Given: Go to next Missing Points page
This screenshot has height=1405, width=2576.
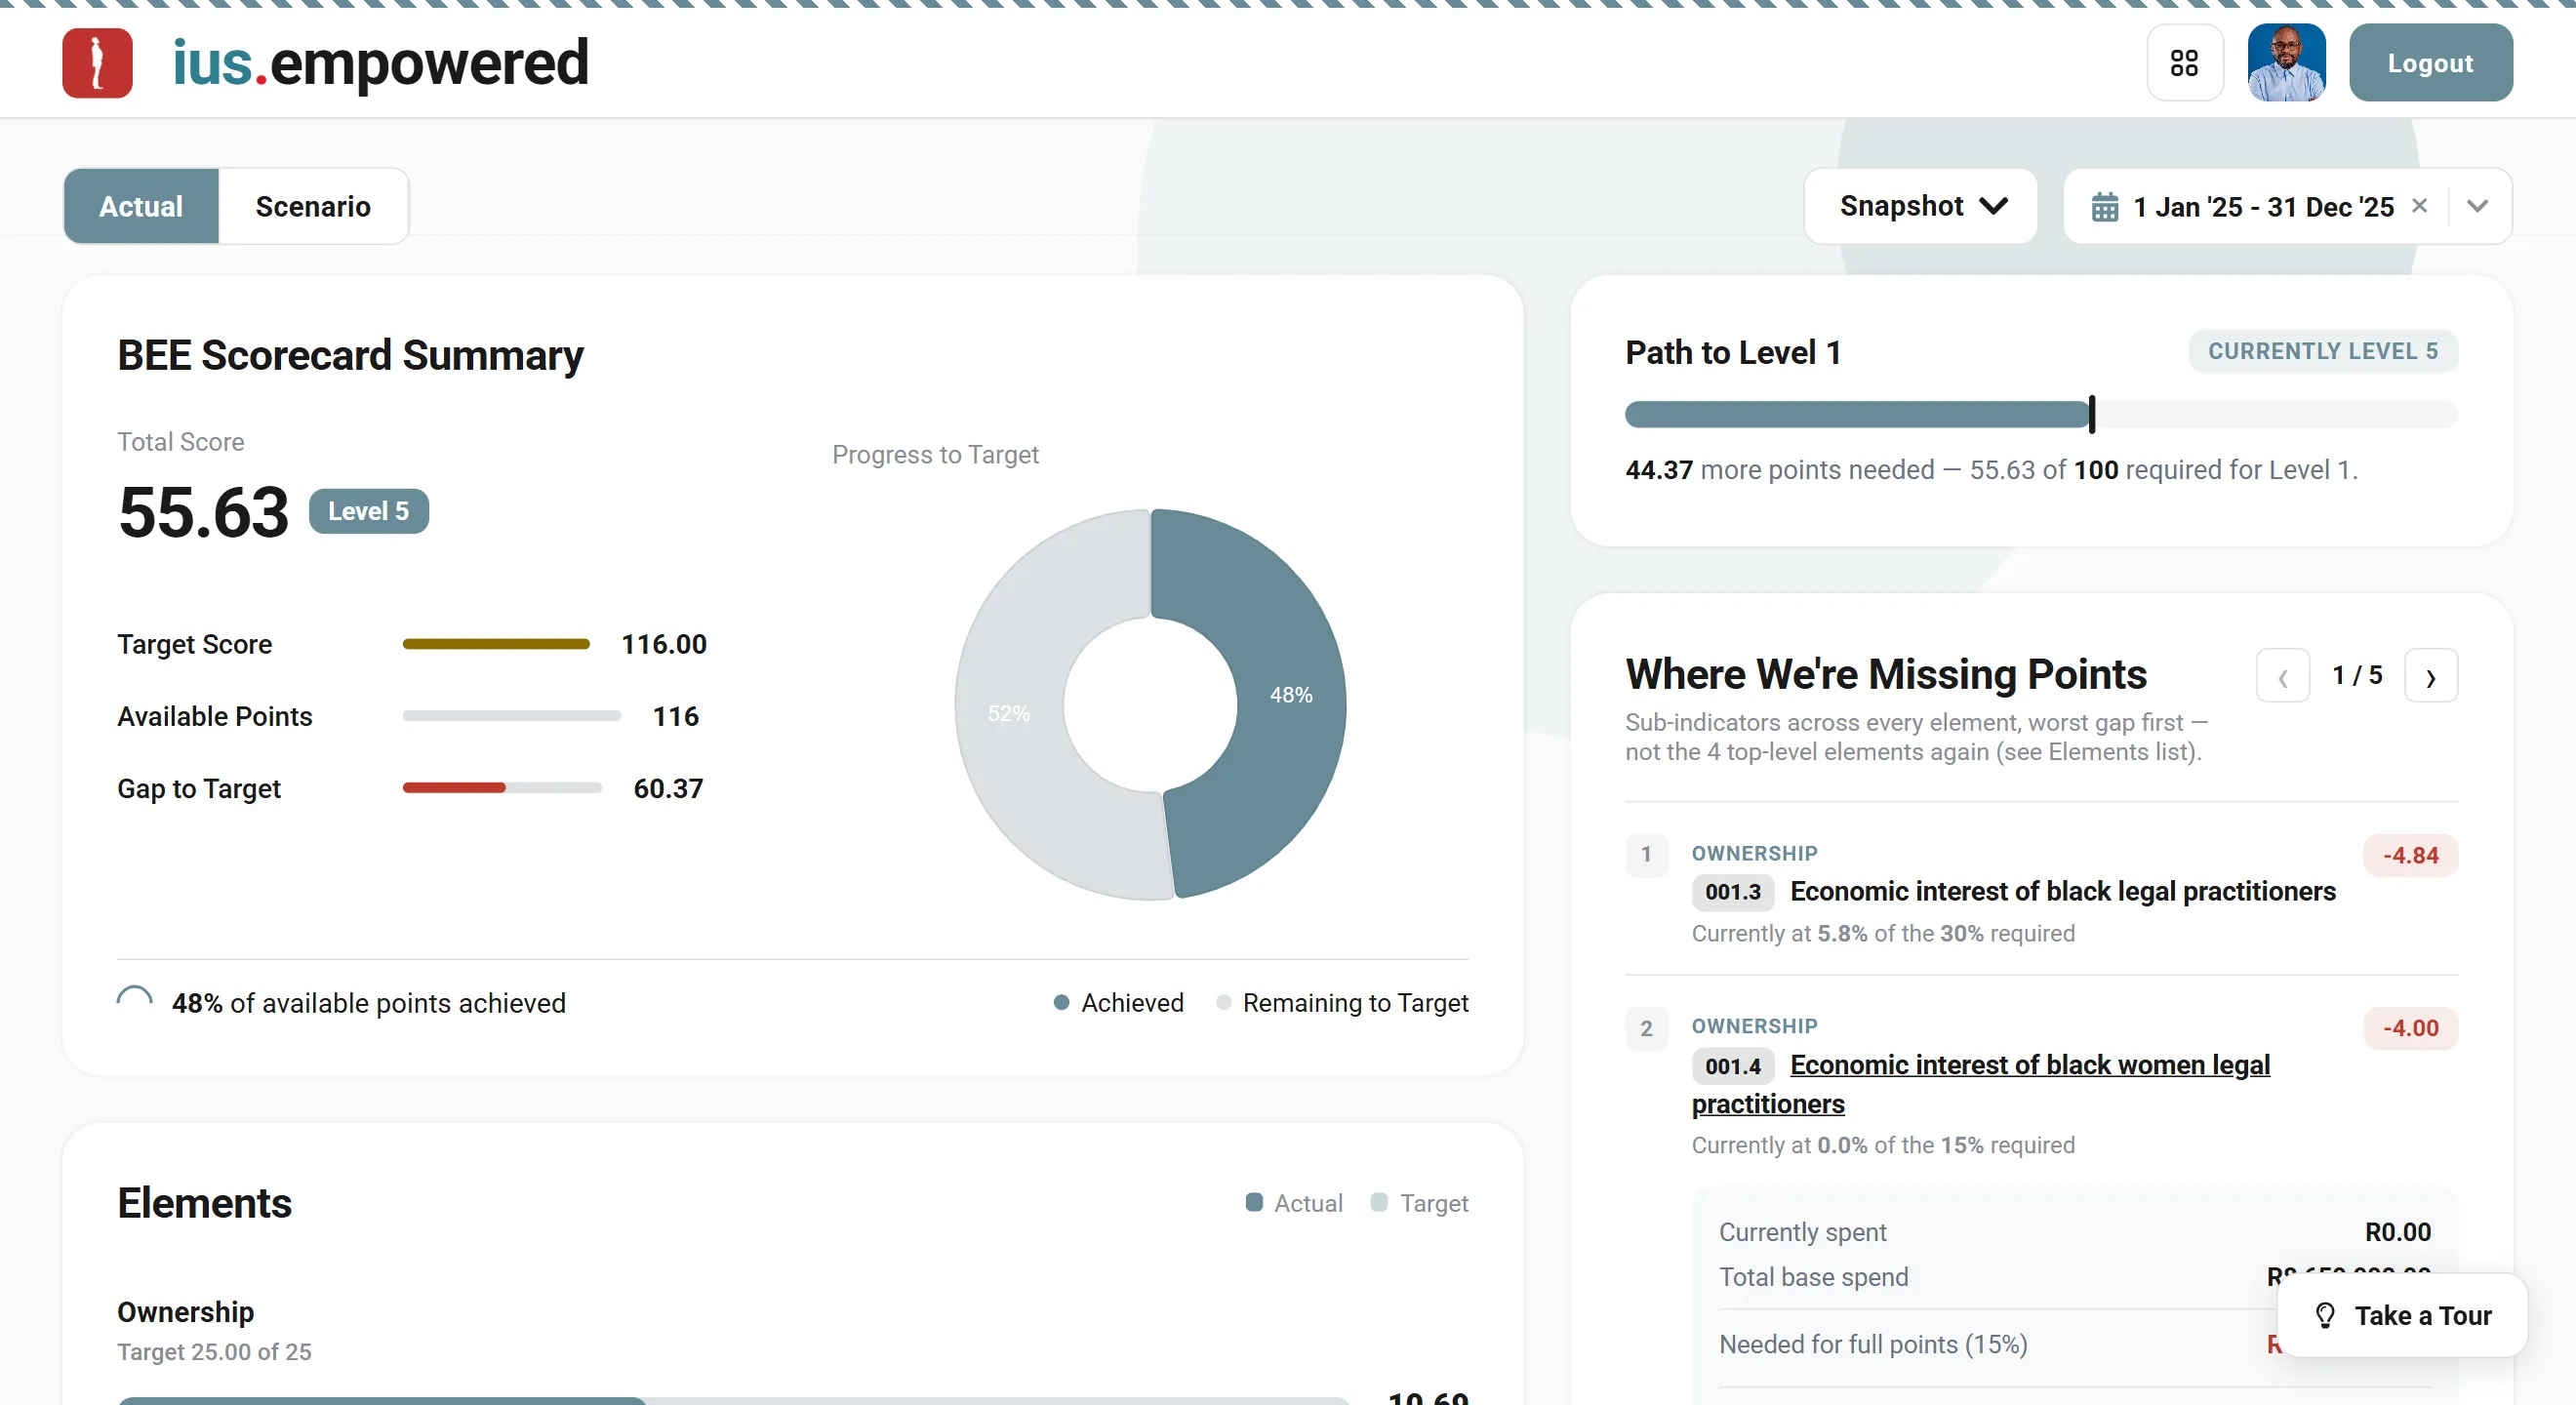Looking at the screenshot, I should (x=2431, y=677).
